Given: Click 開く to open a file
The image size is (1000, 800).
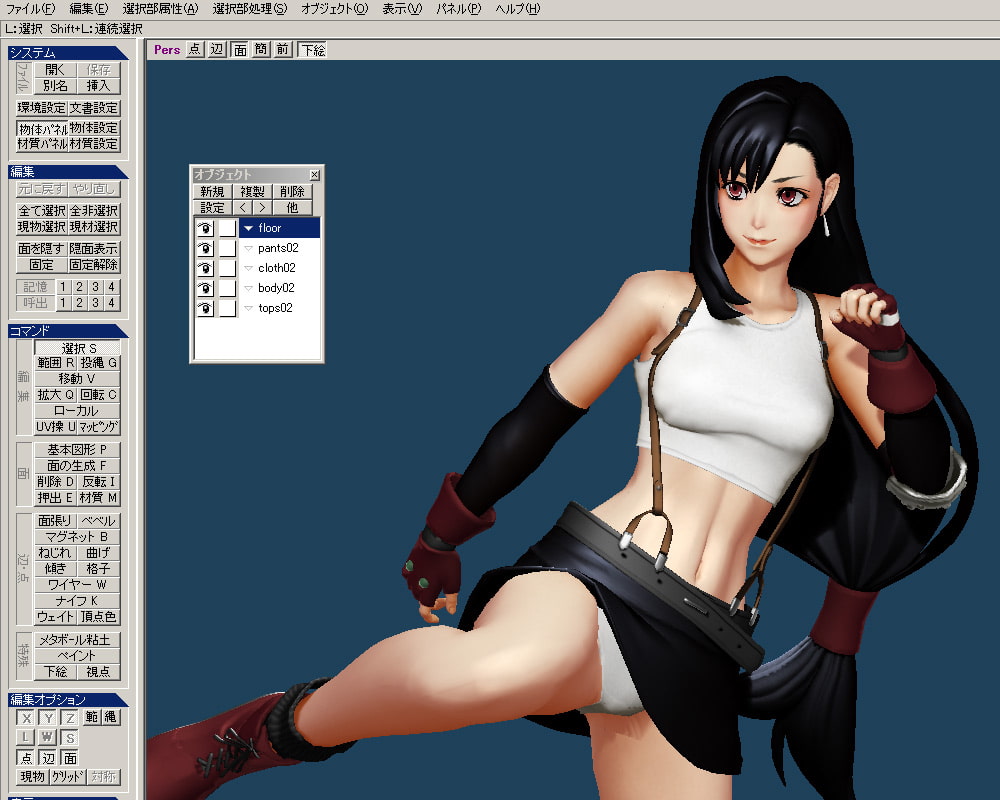Looking at the screenshot, I should click(55, 70).
